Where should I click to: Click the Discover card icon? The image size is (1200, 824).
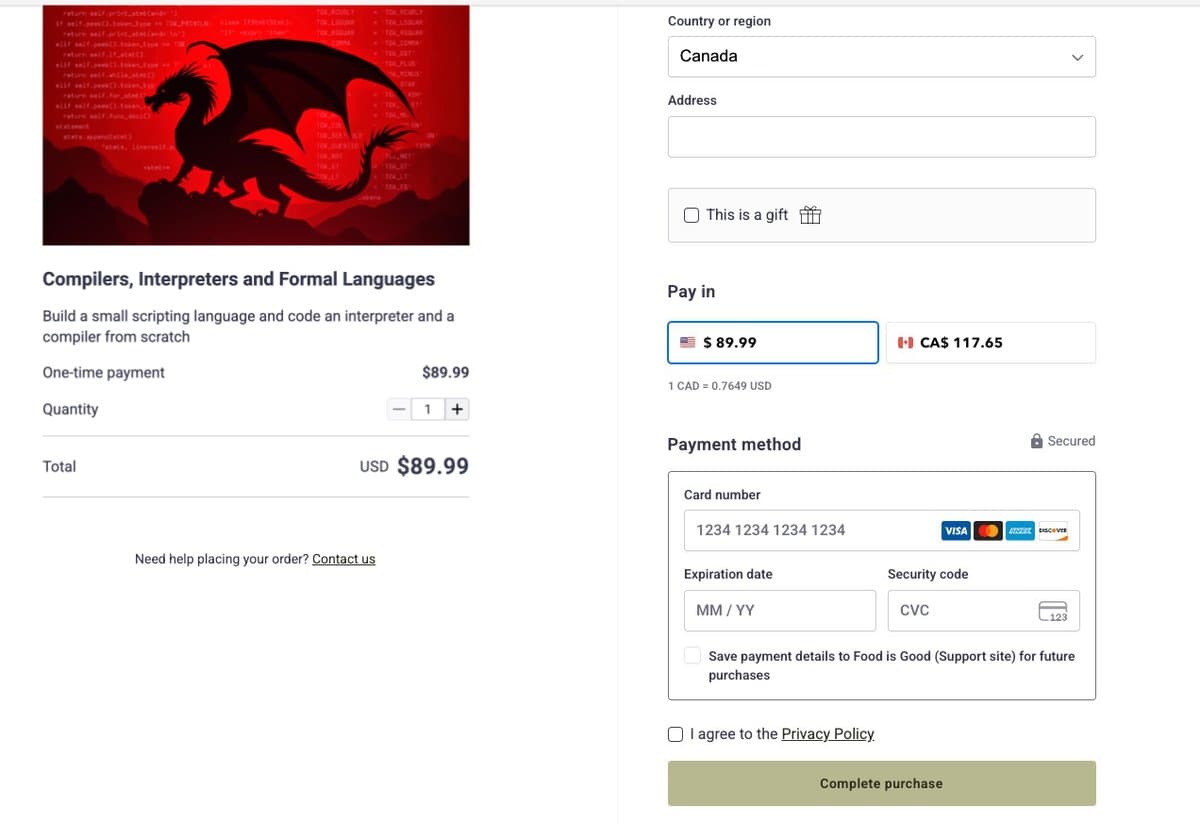pos(1053,530)
